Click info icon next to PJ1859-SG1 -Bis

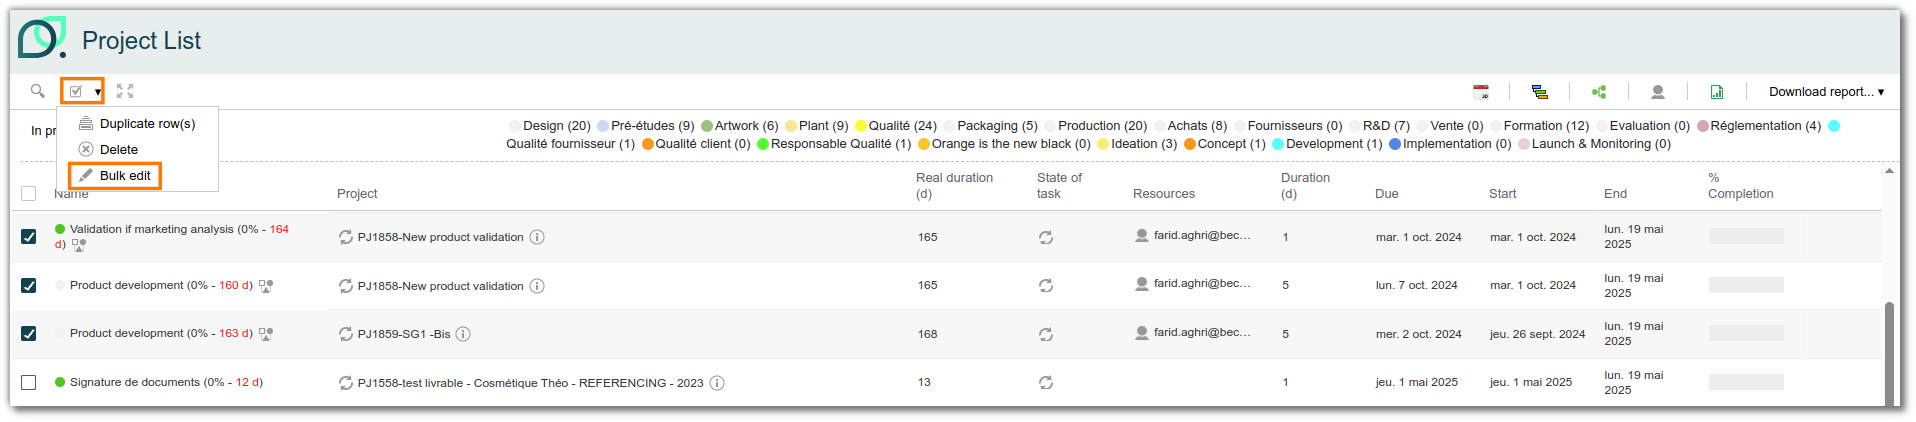coord(463,334)
